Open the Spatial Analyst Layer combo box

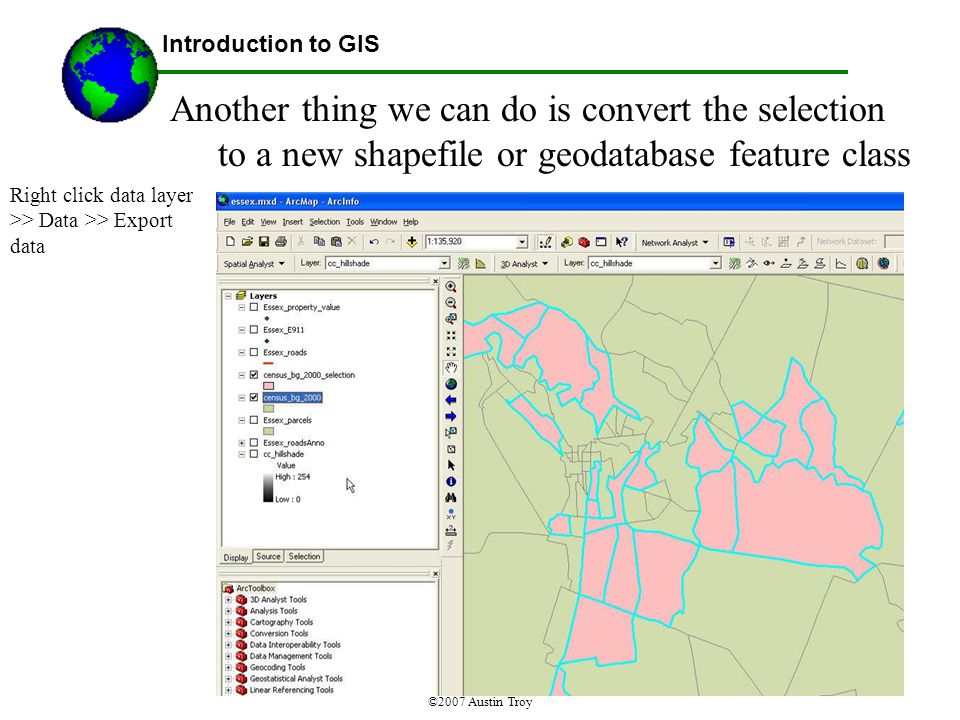click(388, 263)
